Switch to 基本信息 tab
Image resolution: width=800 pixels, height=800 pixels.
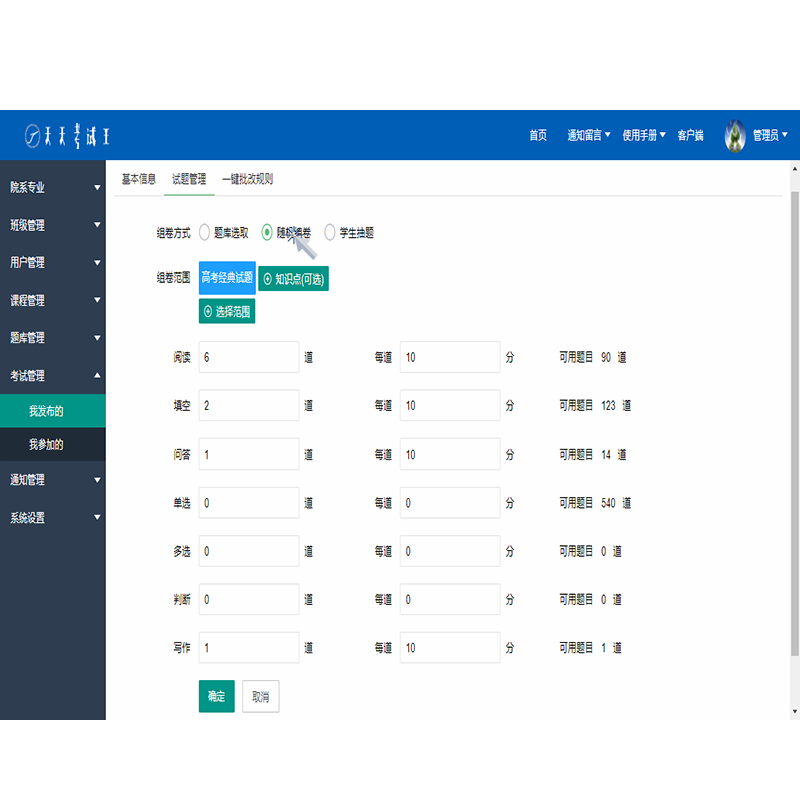coord(139,179)
